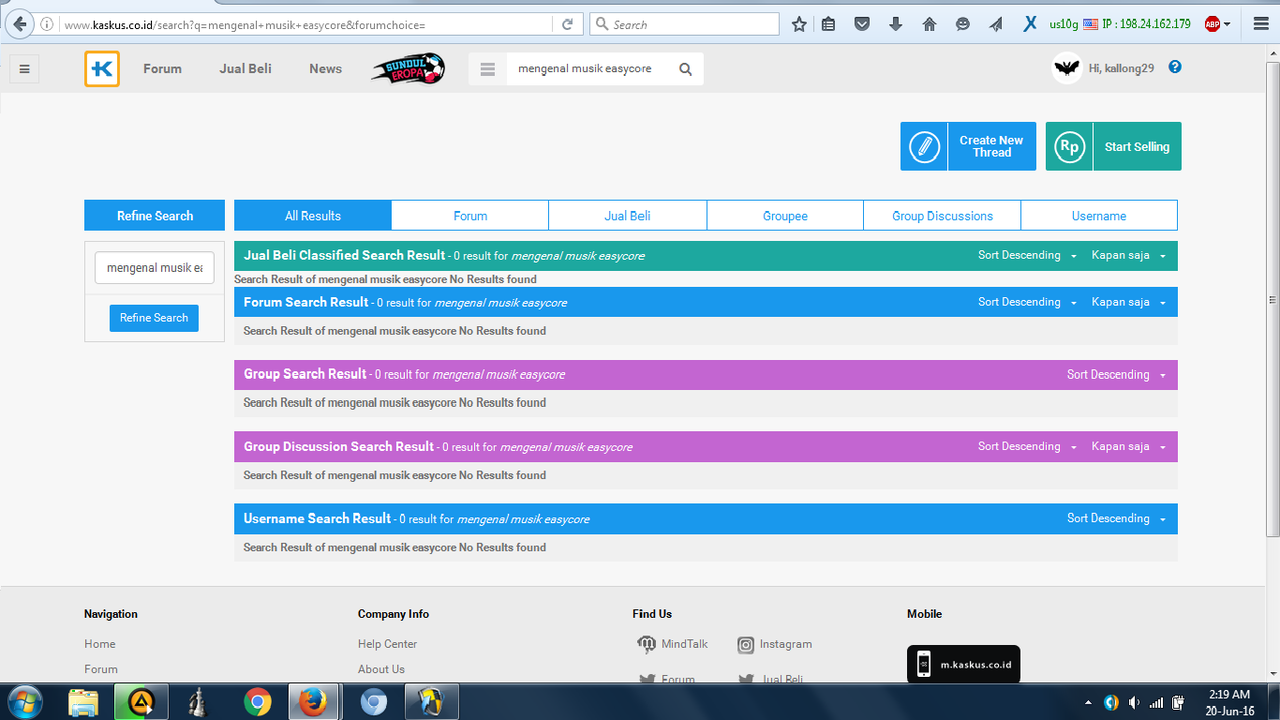Viewport: 1280px width, 720px height.
Task: Click the paper plane toolbar icon
Action: coord(996,24)
